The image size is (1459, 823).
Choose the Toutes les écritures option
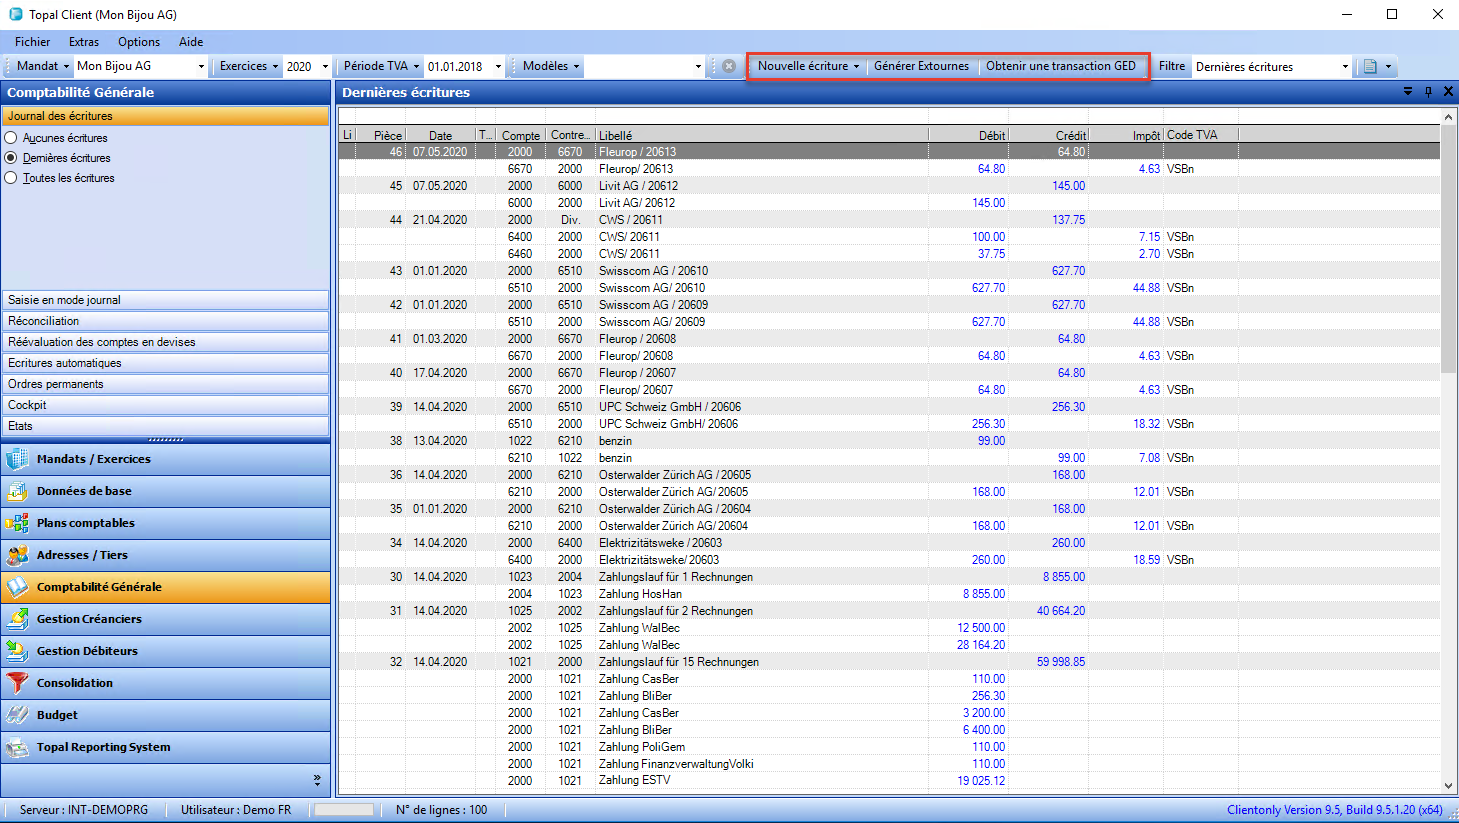pos(11,178)
